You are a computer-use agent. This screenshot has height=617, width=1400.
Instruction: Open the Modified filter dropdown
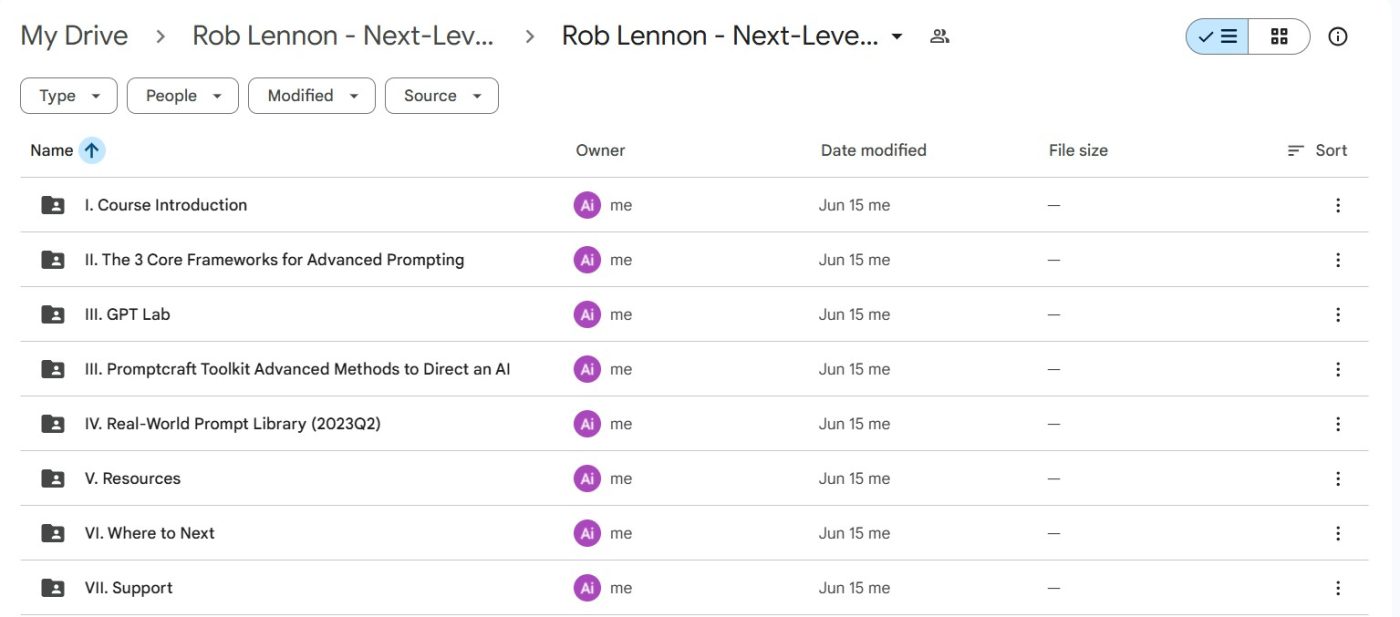[x=312, y=96]
